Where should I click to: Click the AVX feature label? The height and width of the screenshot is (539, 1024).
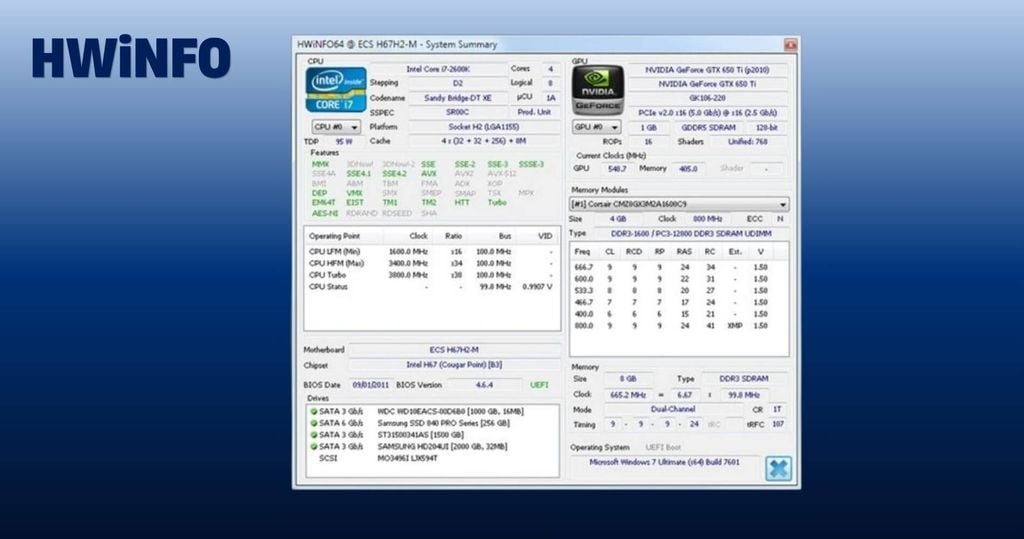(428, 174)
